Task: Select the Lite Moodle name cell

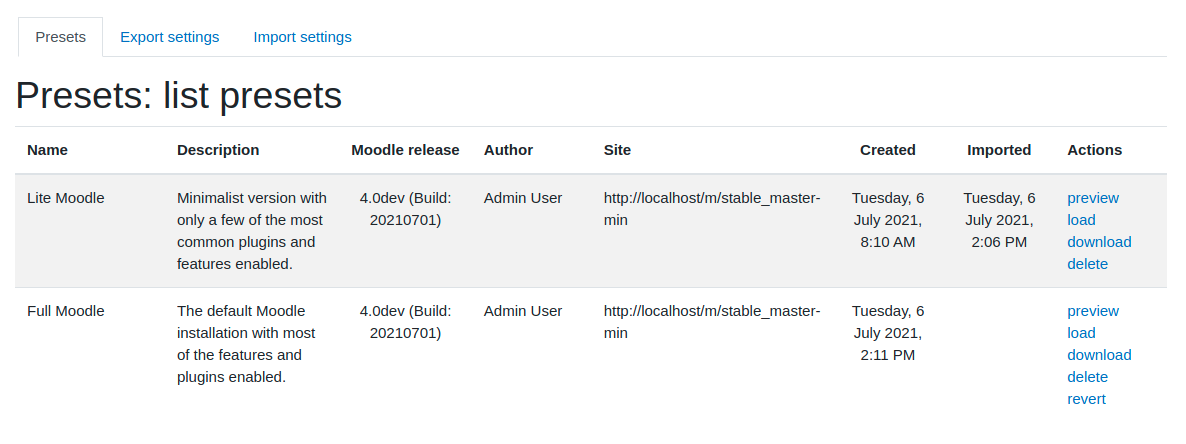Action: 66,198
